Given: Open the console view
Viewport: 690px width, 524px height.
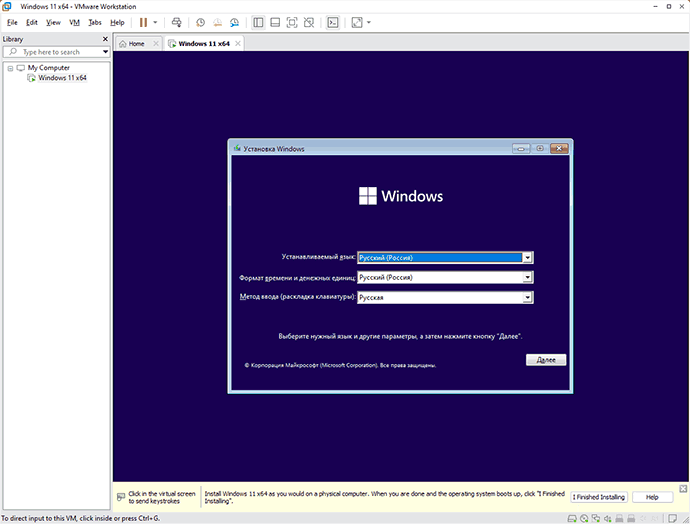Looking at the screenshot, I should point(333,22).
